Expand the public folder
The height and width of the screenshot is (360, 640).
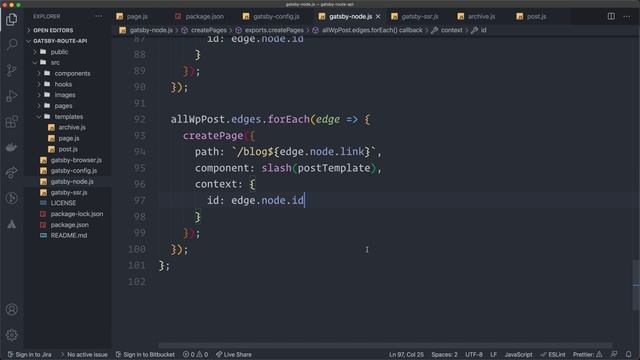(59, 52)
